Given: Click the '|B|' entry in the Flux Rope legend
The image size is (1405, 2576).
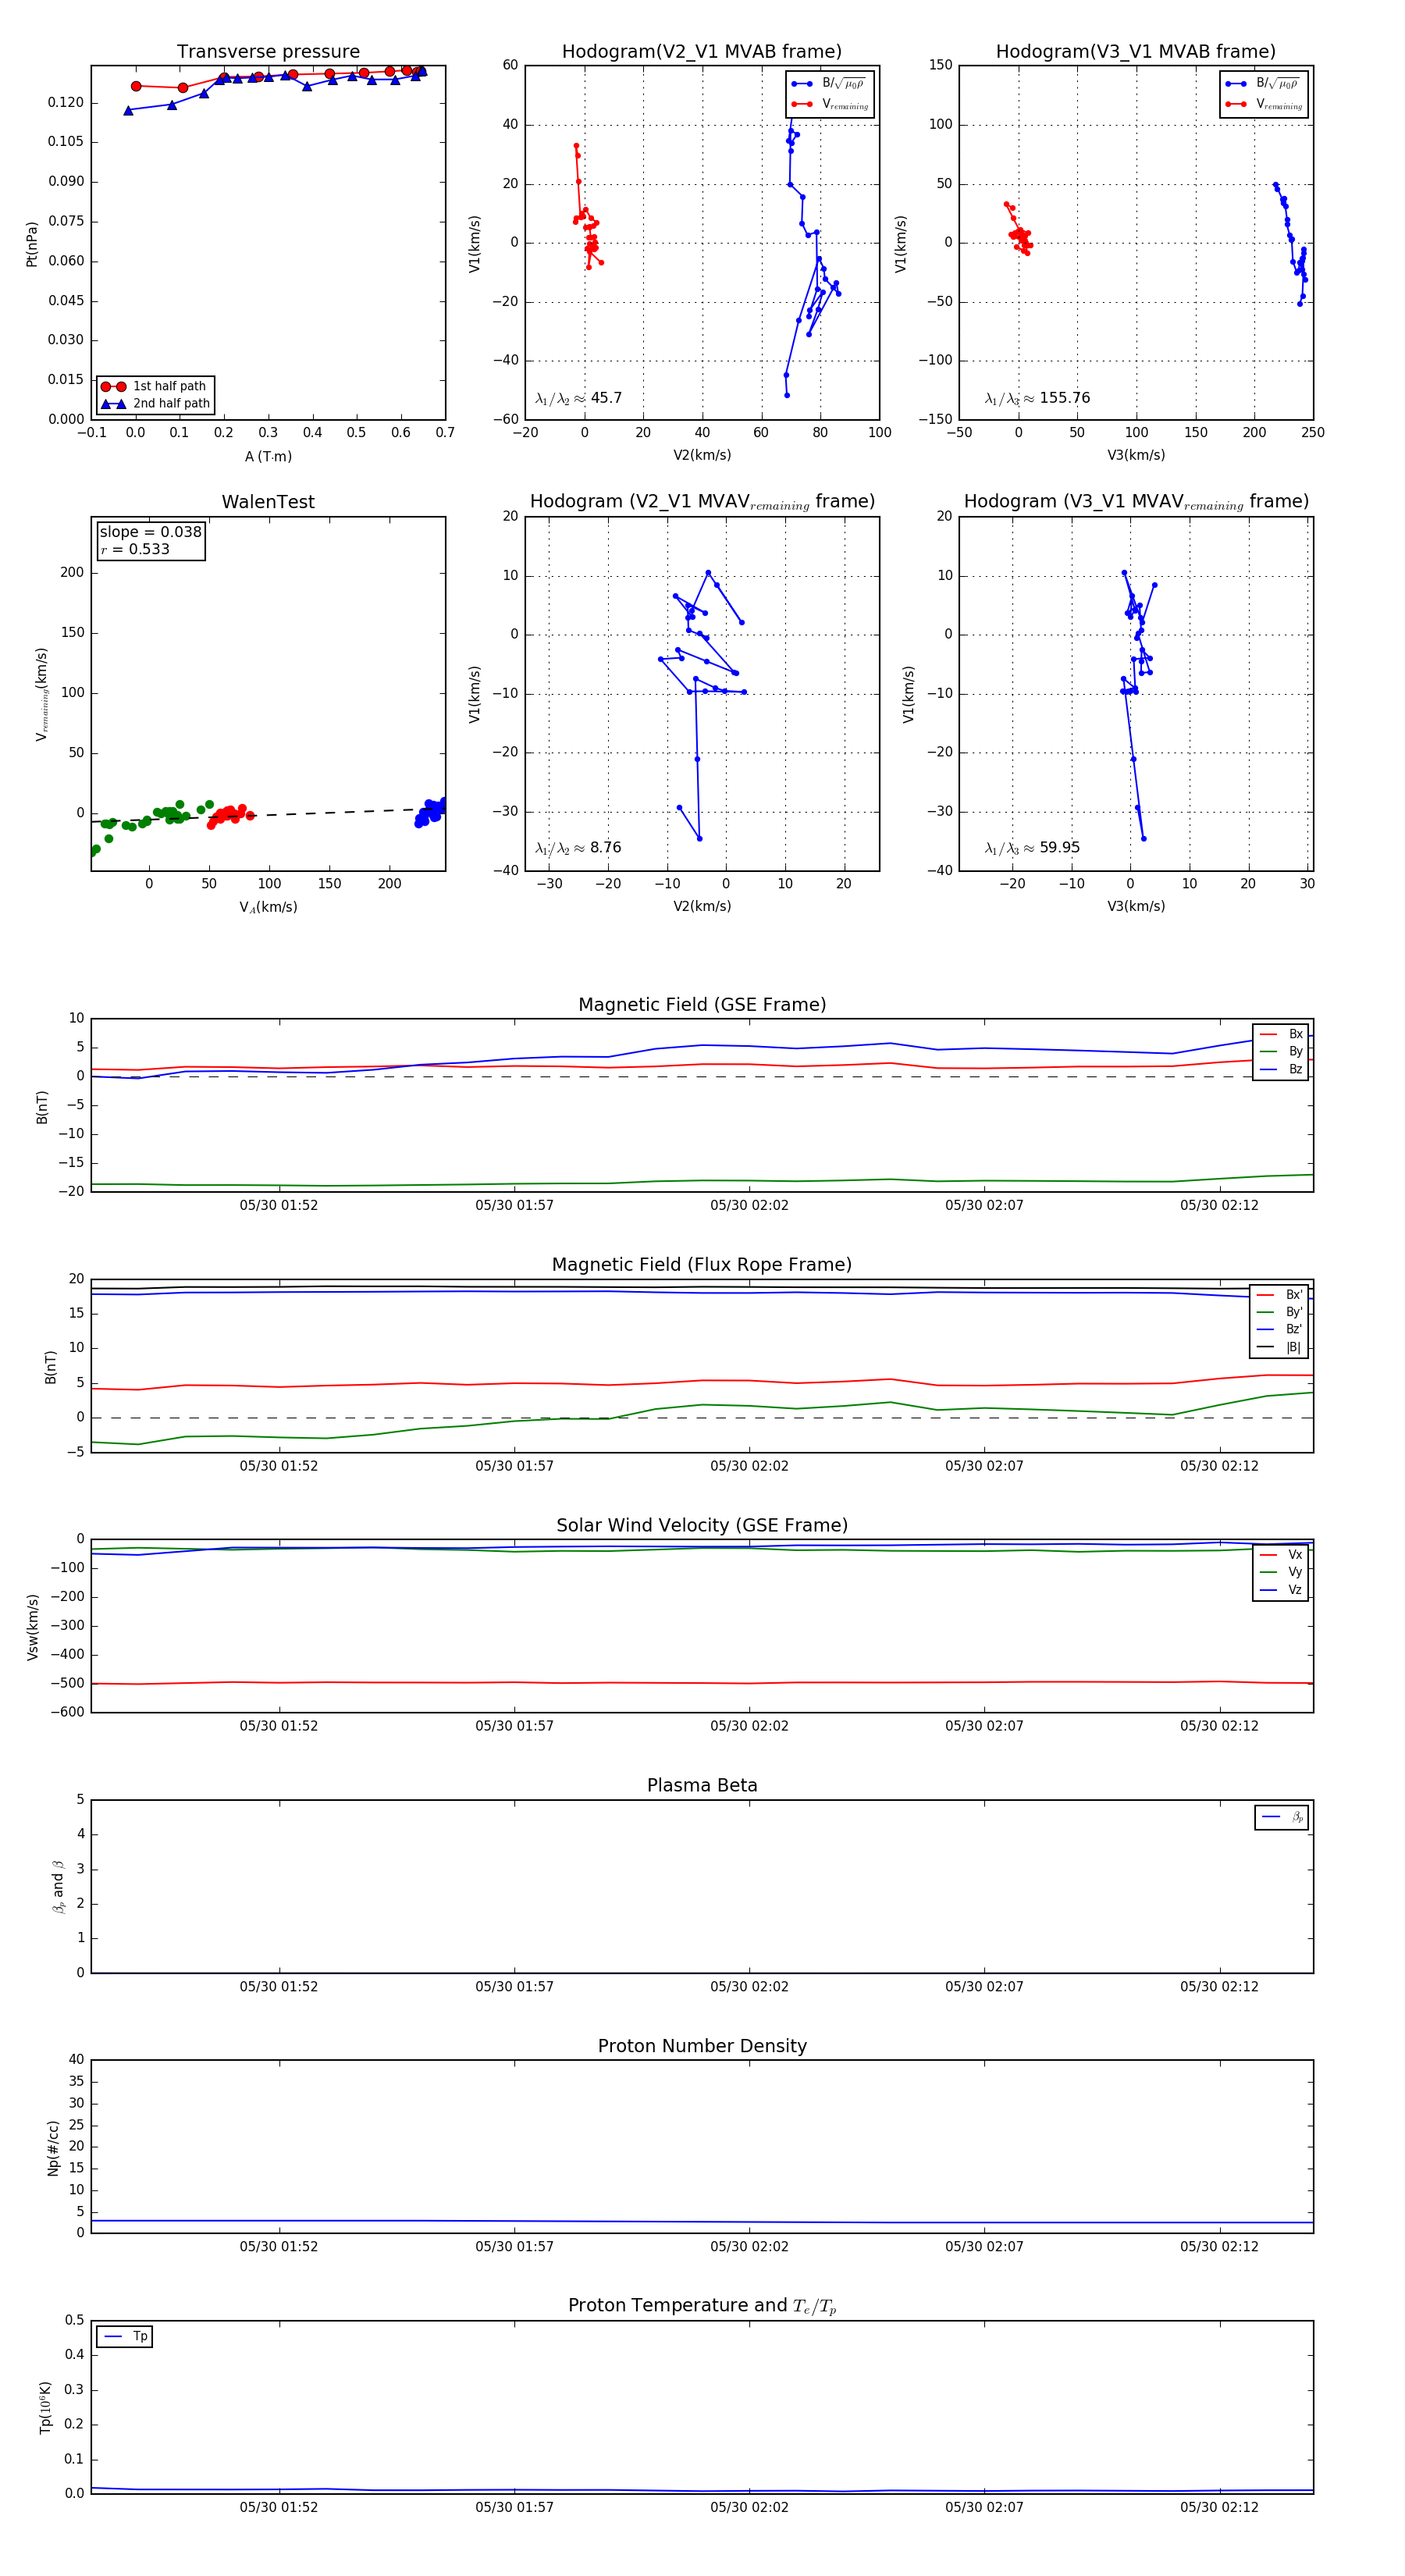Looking at the screenshot, I should point(1280,1348).
